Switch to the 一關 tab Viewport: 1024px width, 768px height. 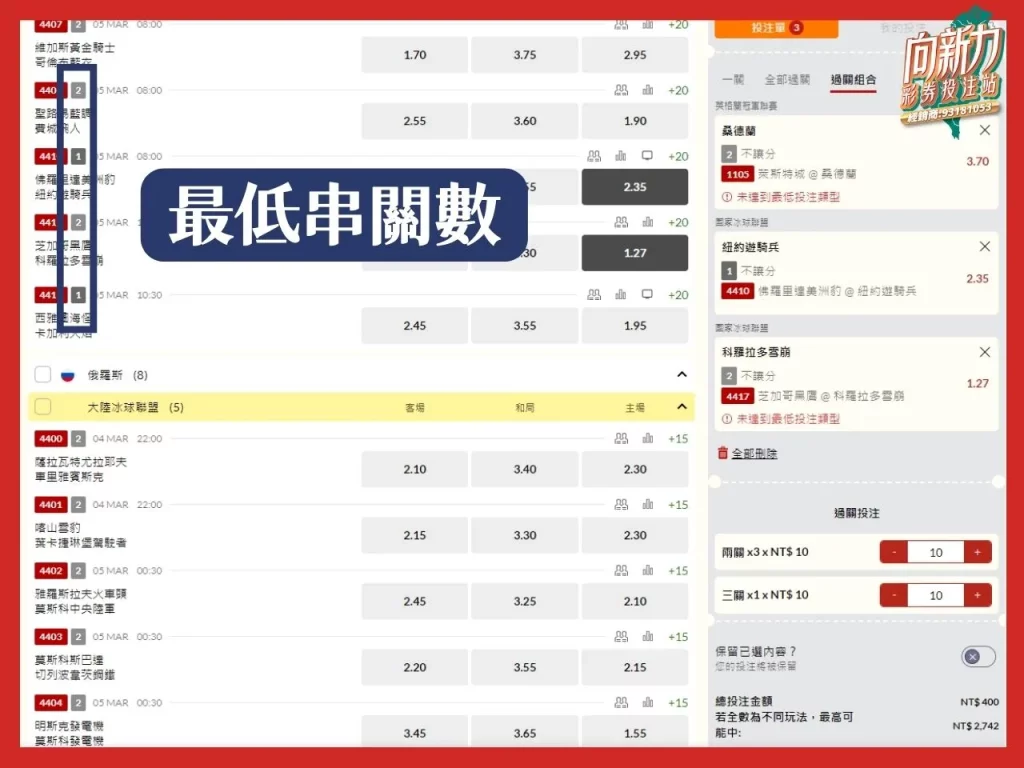pyautogui.click(x=733, y=80)
